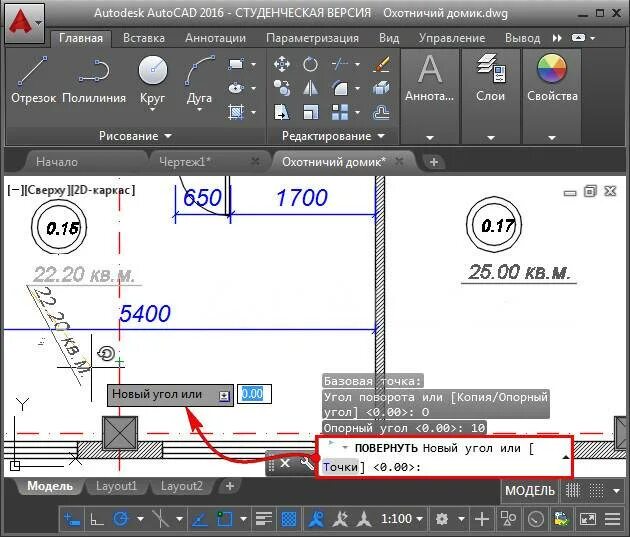
Task: Toggle Lineweight display in the status bar
Action: [x=264, y=519]
